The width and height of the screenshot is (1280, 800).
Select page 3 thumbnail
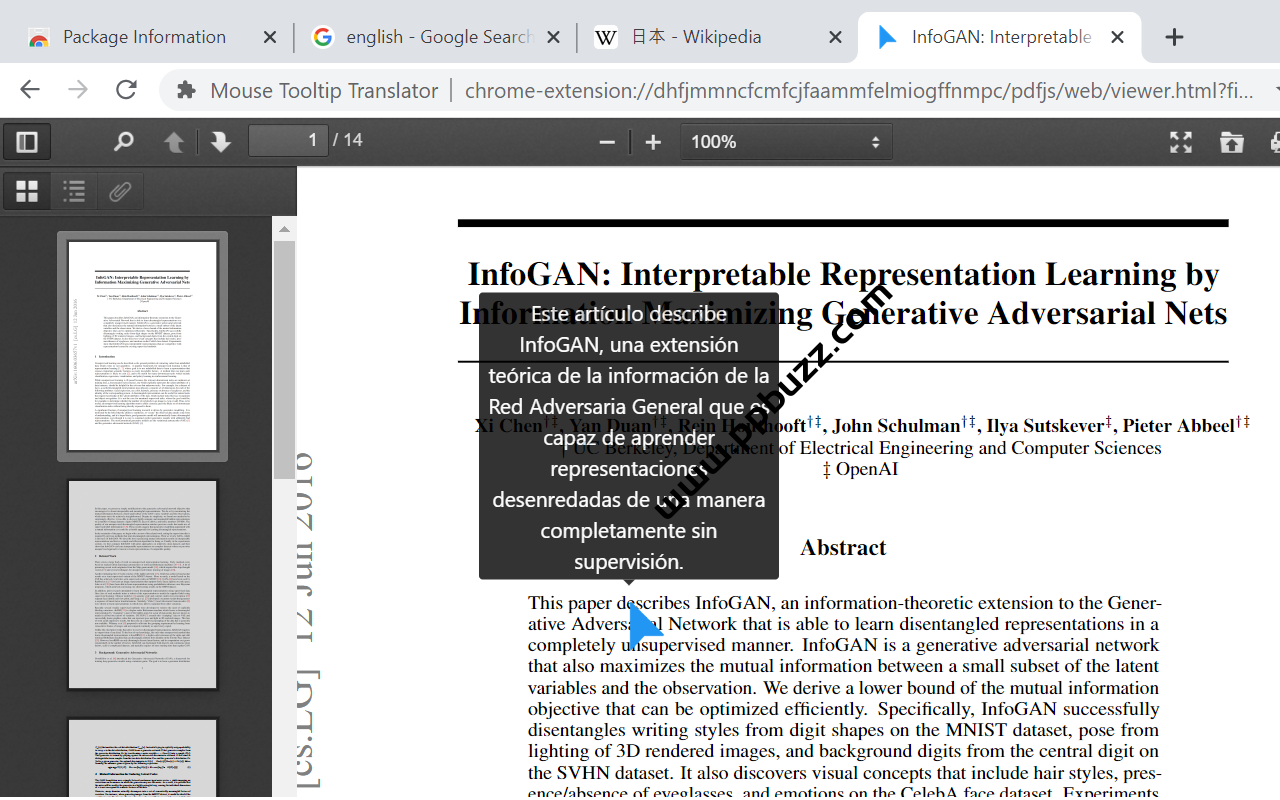[x=142, y=758]
